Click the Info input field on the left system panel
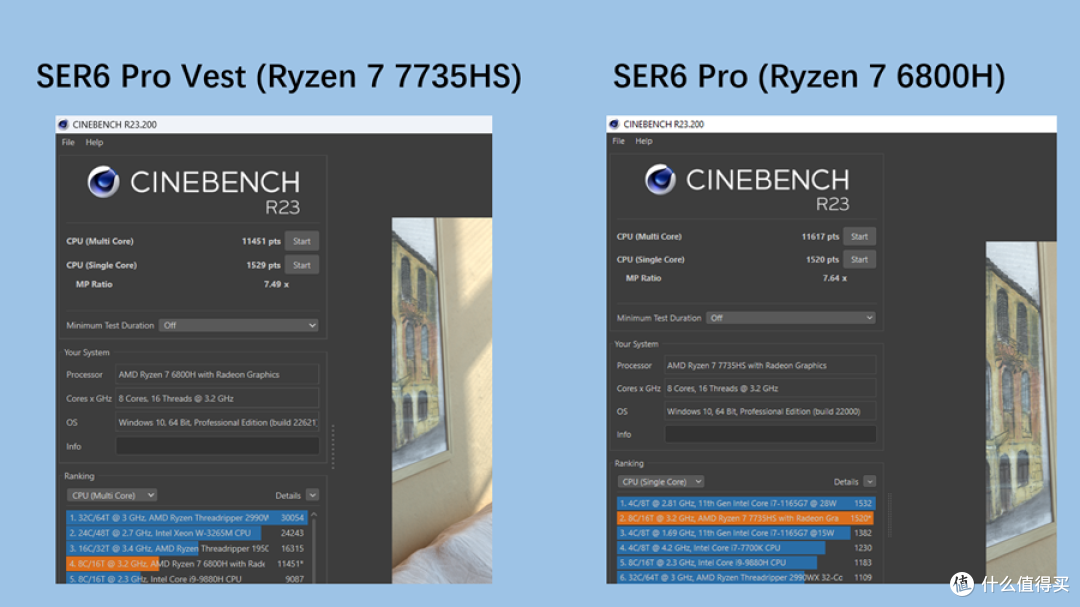 (x=218, y=446)
